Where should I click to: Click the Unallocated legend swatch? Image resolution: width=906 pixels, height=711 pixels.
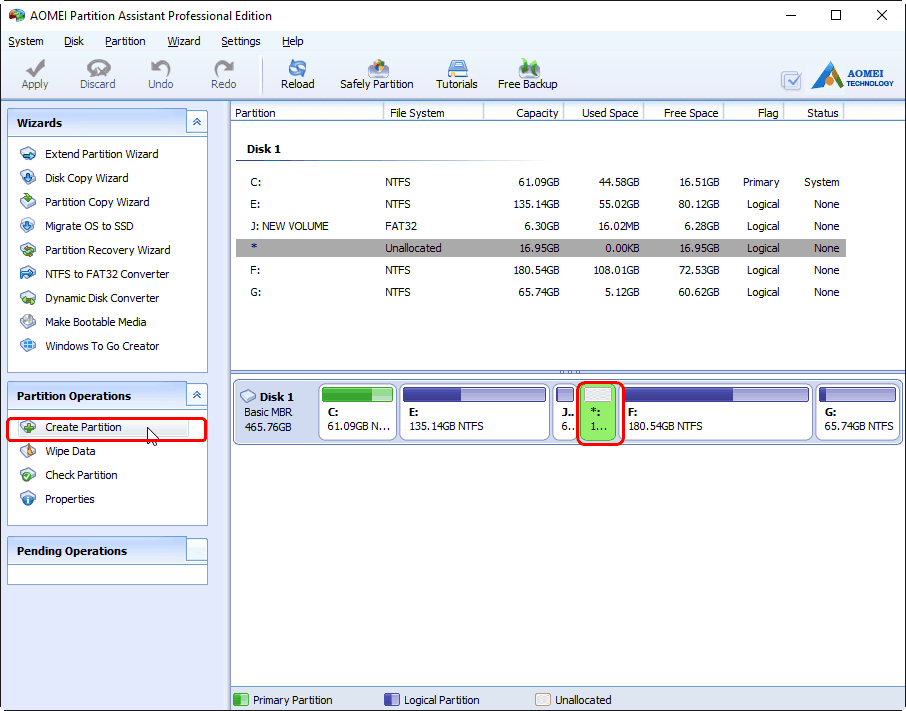point(543,699)
